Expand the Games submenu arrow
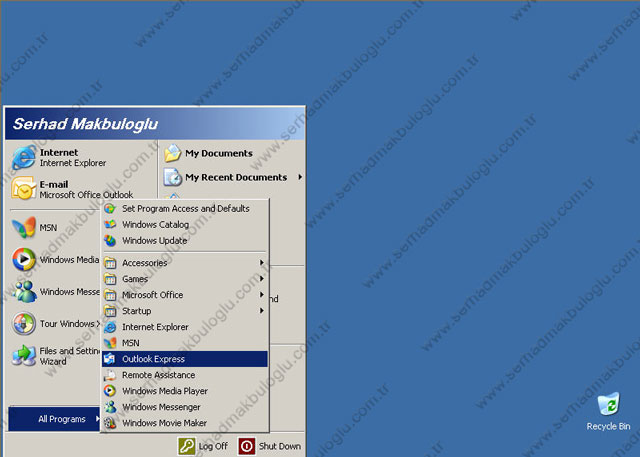 [x=262, y=279]
